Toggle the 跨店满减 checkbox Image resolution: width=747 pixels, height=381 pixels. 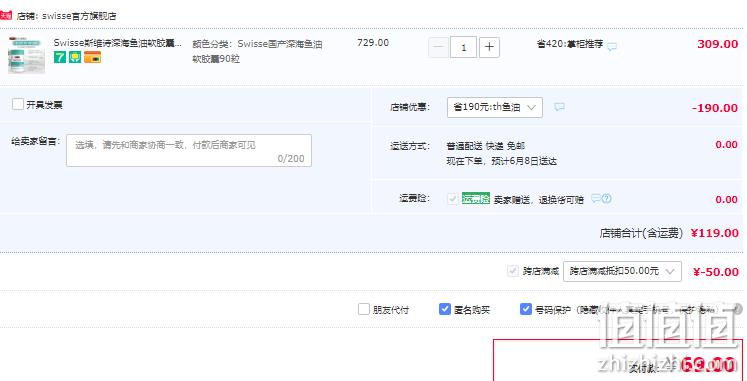click(x=513, y=271)
